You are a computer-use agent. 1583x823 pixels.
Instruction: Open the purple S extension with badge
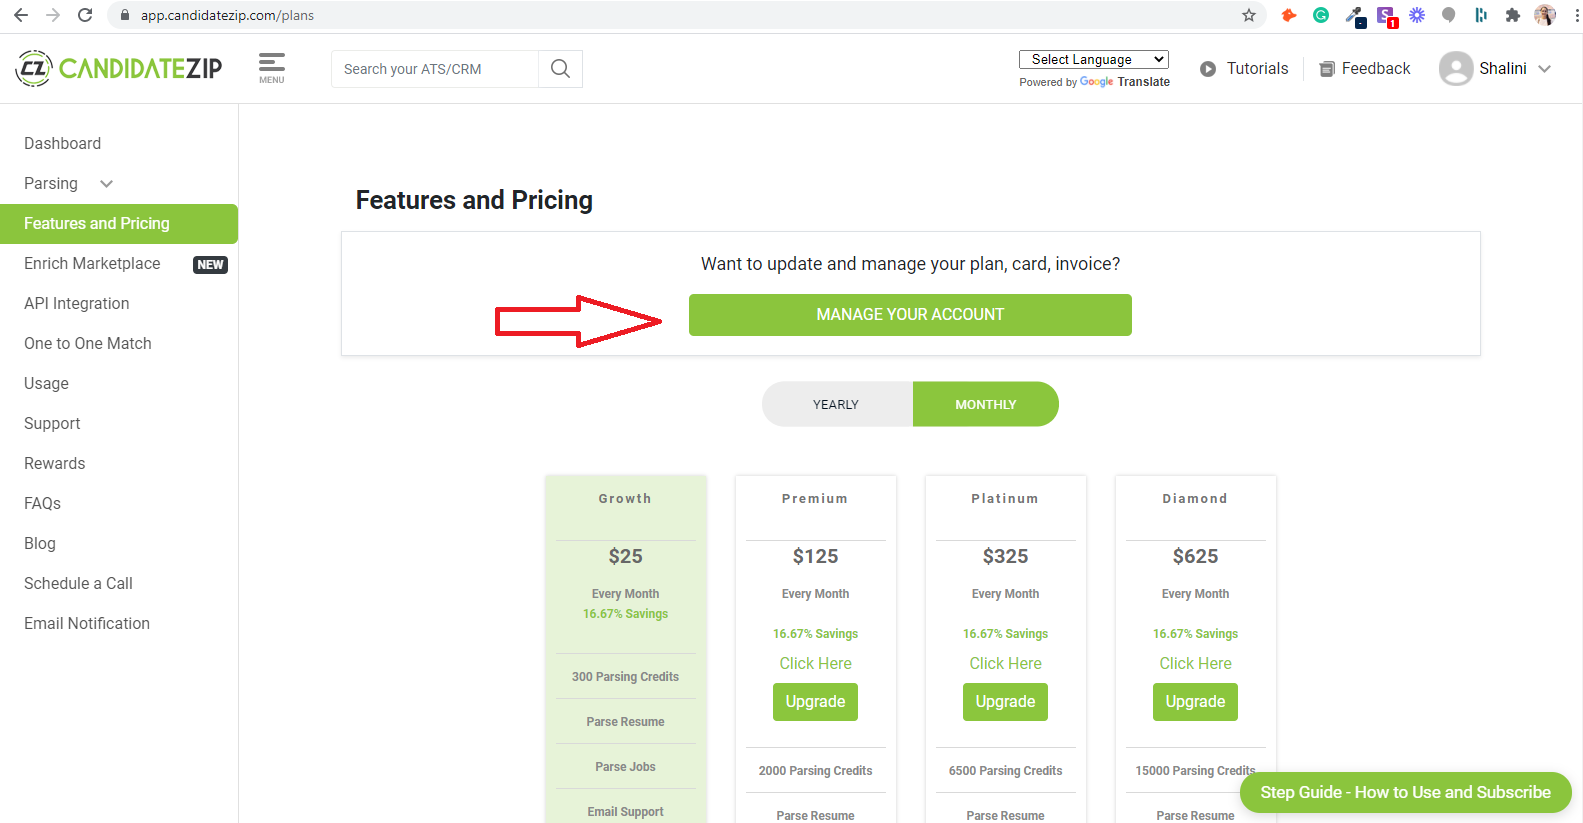point(1386,16)
